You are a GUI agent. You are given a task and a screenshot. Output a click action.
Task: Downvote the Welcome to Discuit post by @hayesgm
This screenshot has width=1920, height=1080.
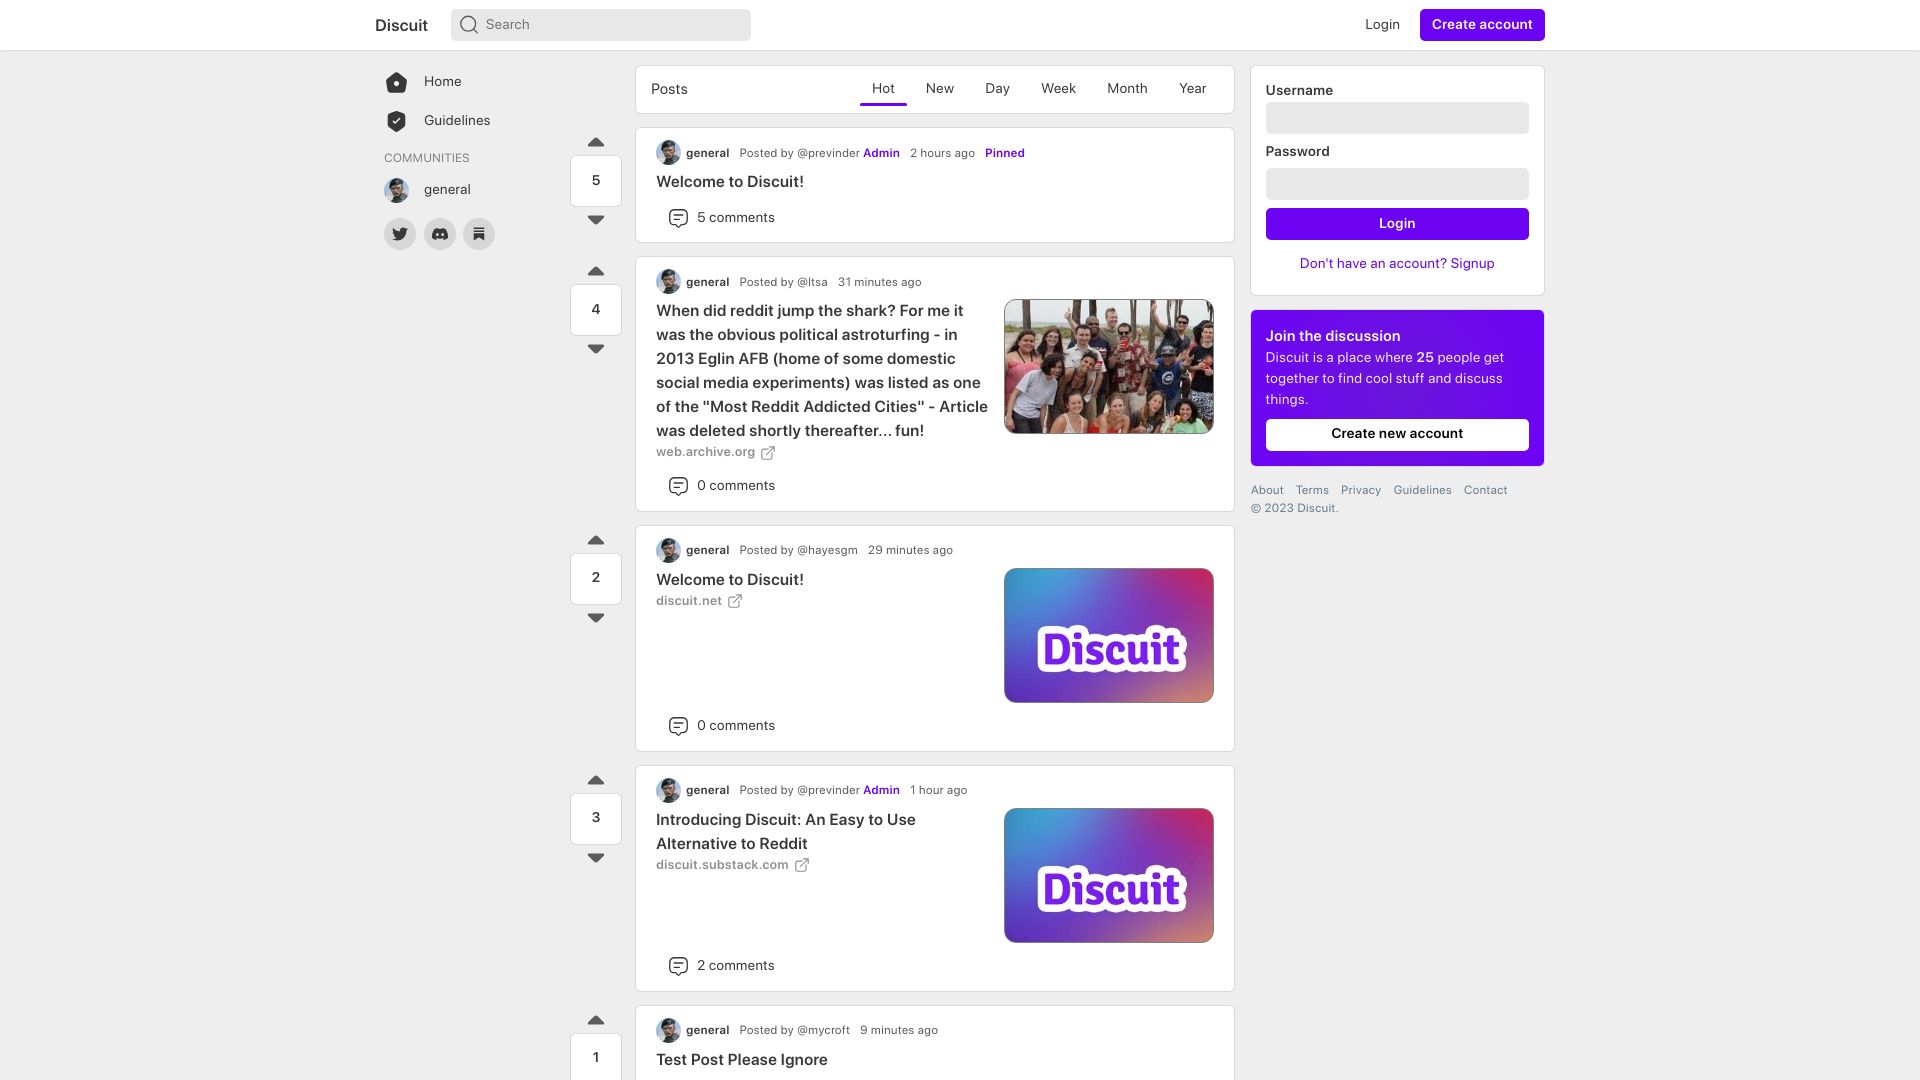(x=596, y=618)
